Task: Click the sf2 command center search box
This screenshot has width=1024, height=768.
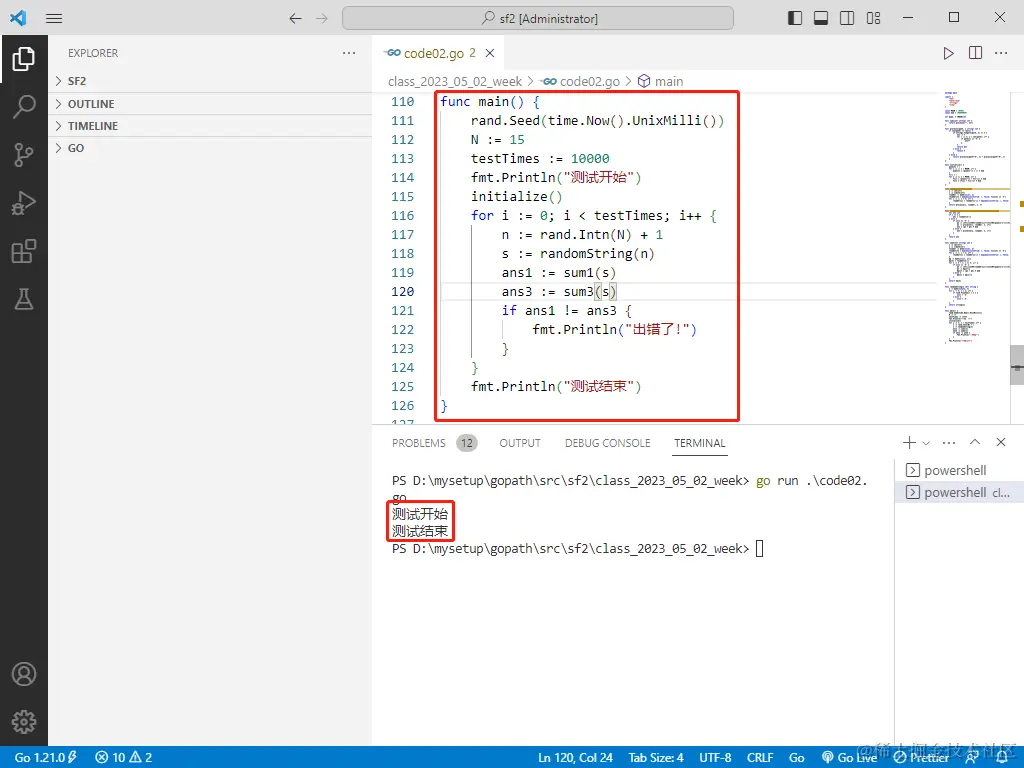Action: point(537,18)
